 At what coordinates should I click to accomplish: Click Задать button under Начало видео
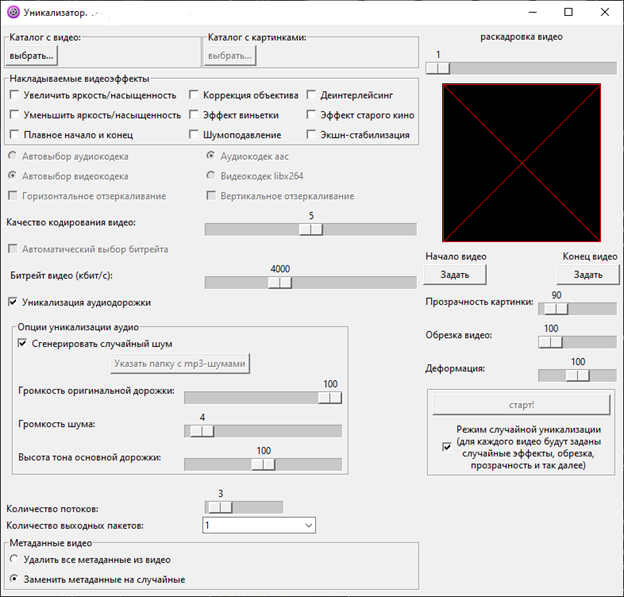(455, 274)
